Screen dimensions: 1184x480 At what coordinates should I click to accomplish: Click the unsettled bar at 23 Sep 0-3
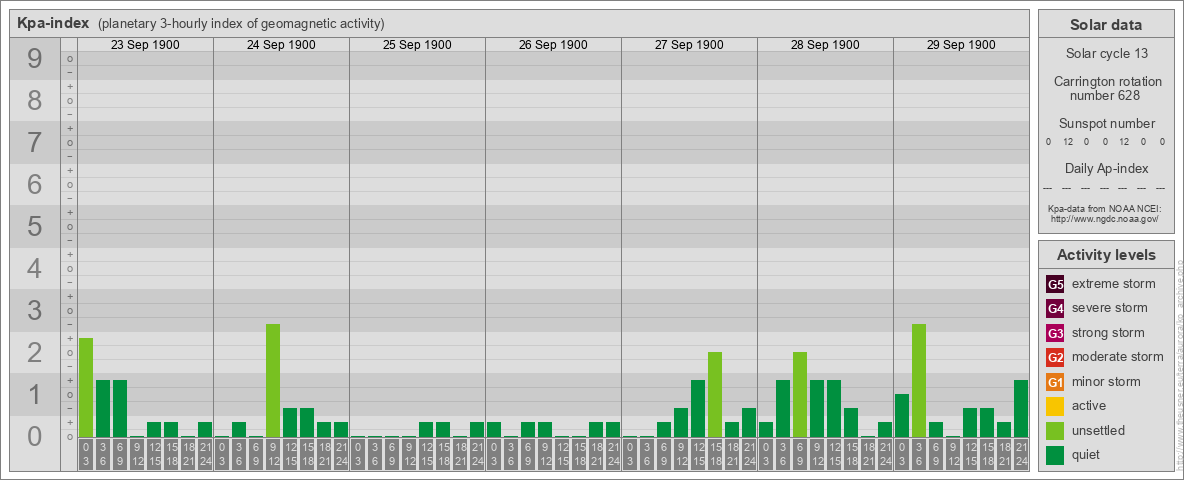click(x=85, y=388)
